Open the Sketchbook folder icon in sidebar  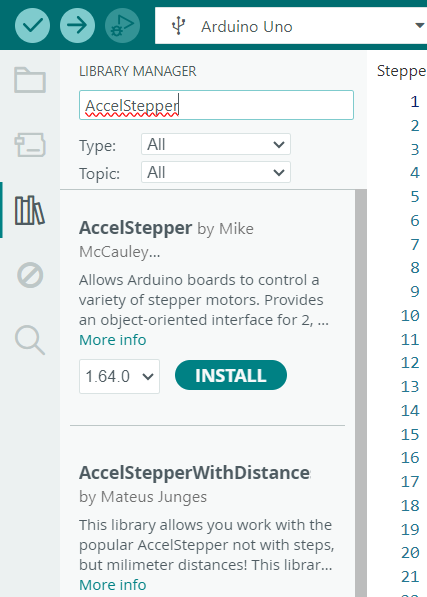click(x=30, y=80)
